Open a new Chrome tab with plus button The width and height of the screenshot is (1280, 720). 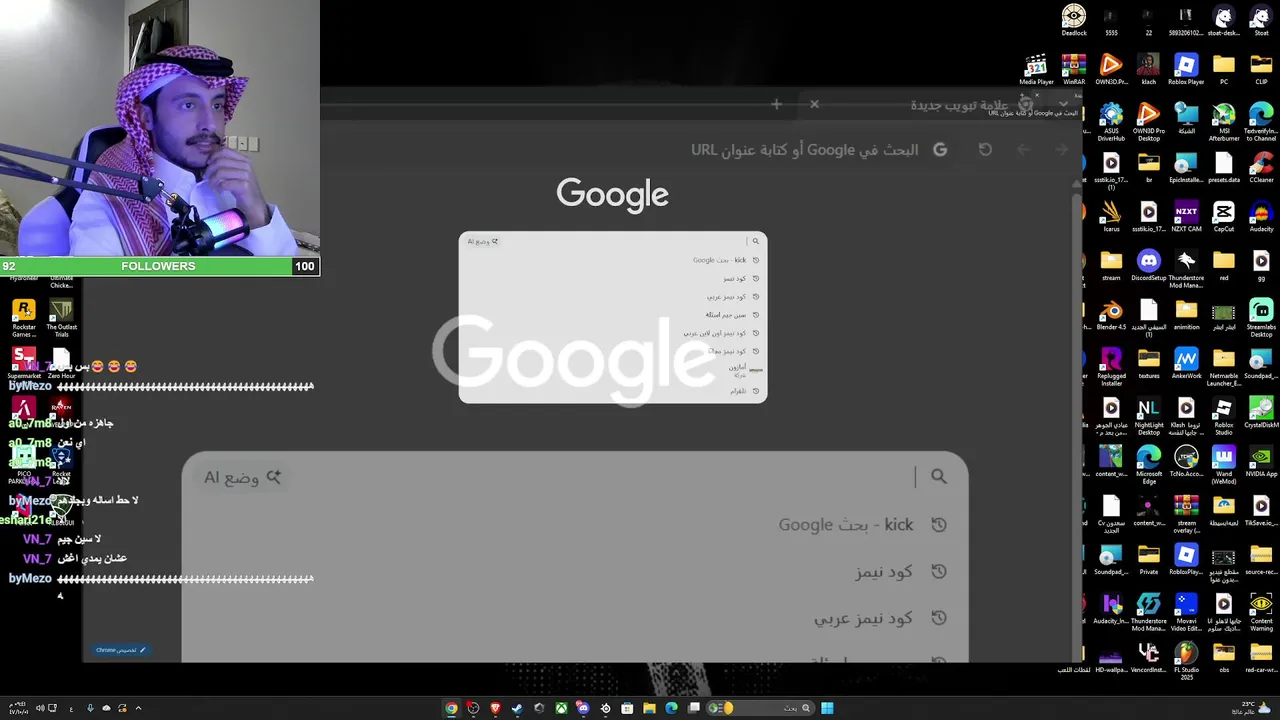776,104
